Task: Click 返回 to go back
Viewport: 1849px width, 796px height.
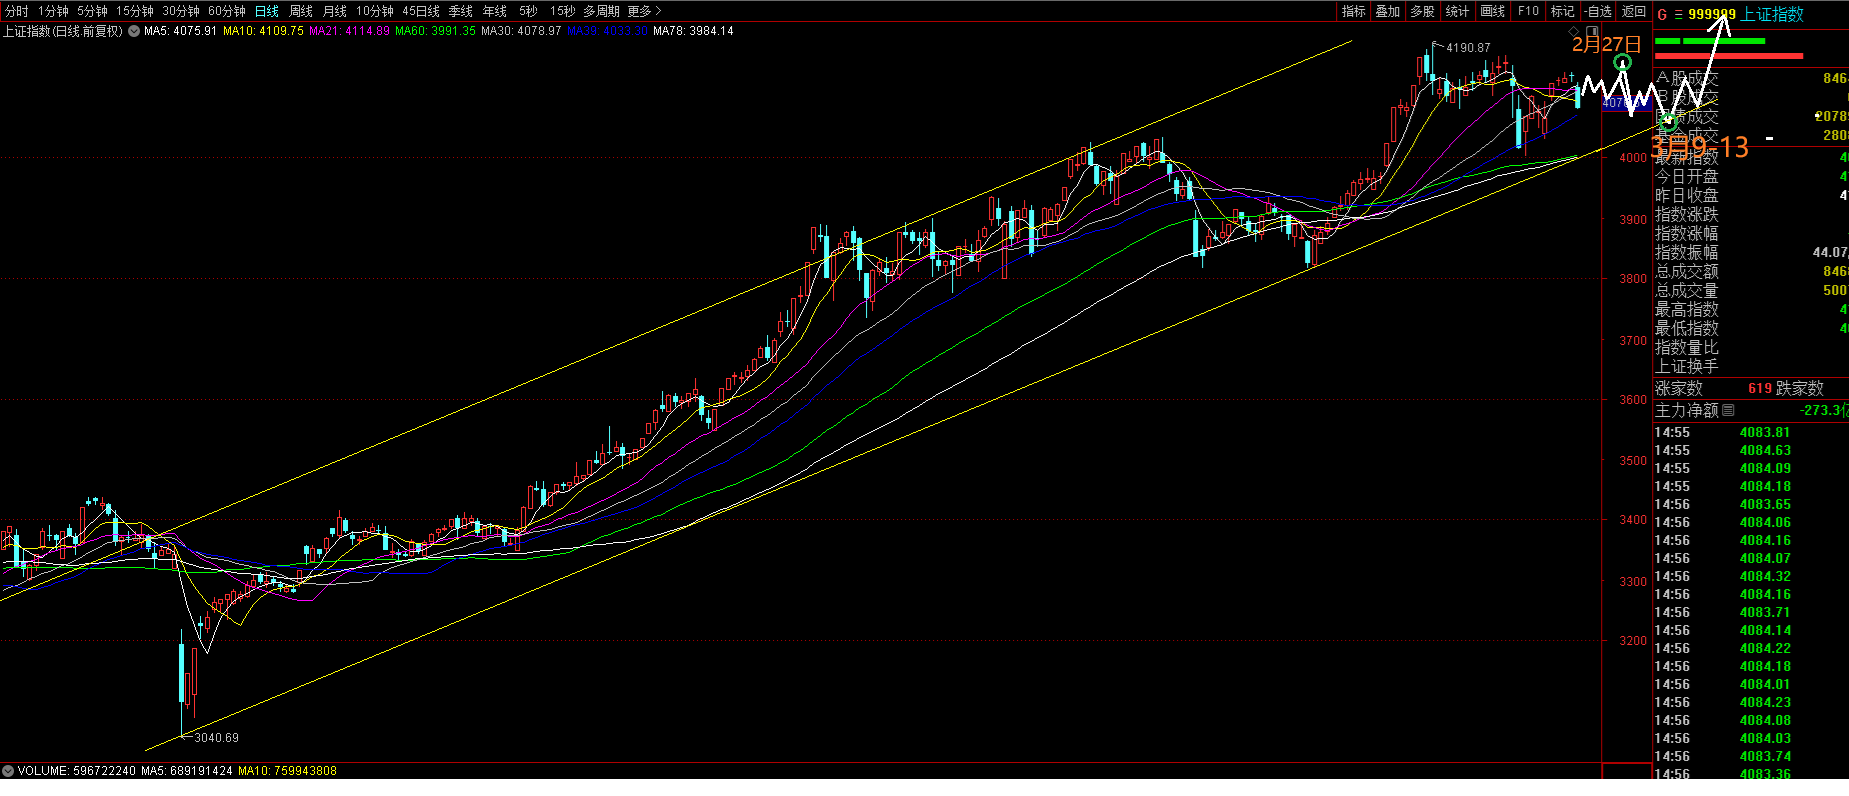Action: (1634, 11)
